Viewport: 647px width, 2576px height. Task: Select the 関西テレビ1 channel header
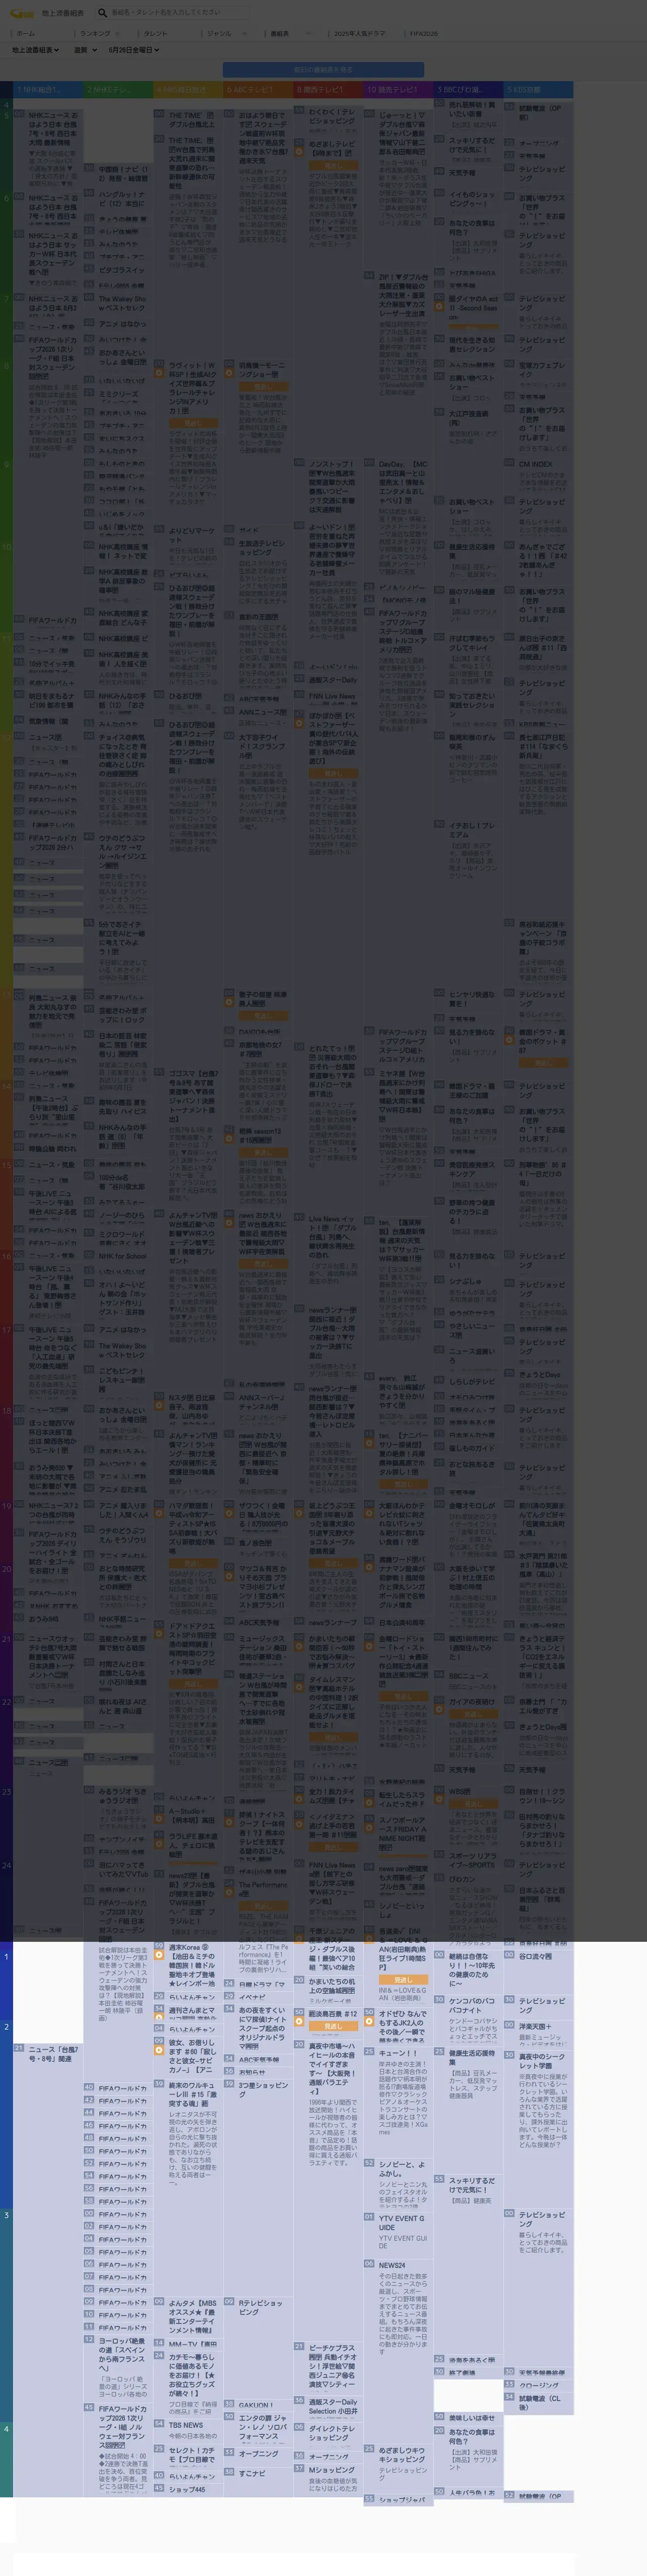[328, 90]
